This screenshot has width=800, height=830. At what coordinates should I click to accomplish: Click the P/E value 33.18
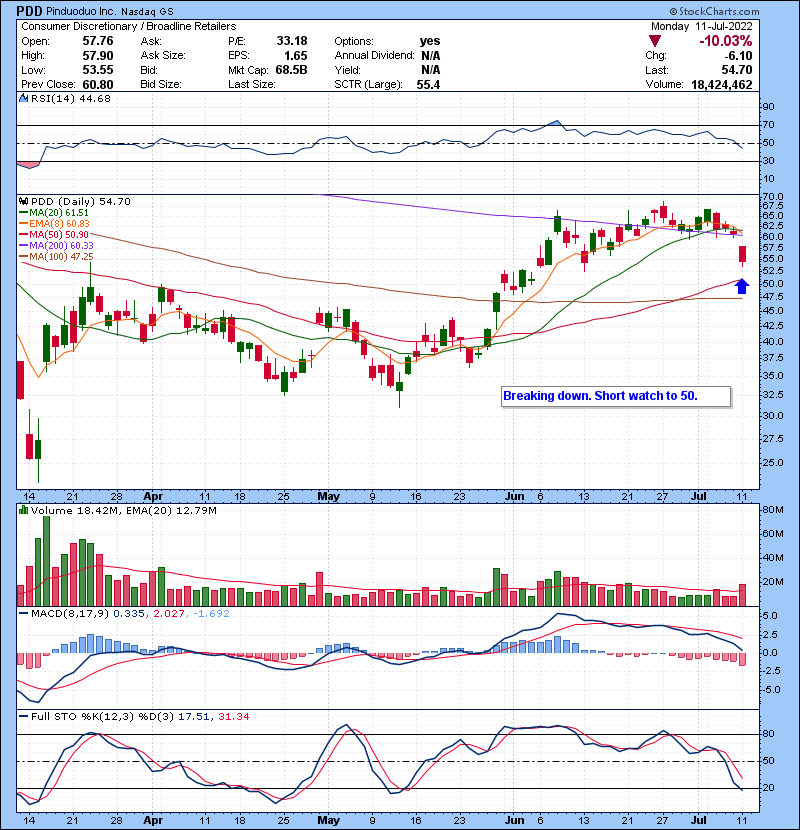292,41
